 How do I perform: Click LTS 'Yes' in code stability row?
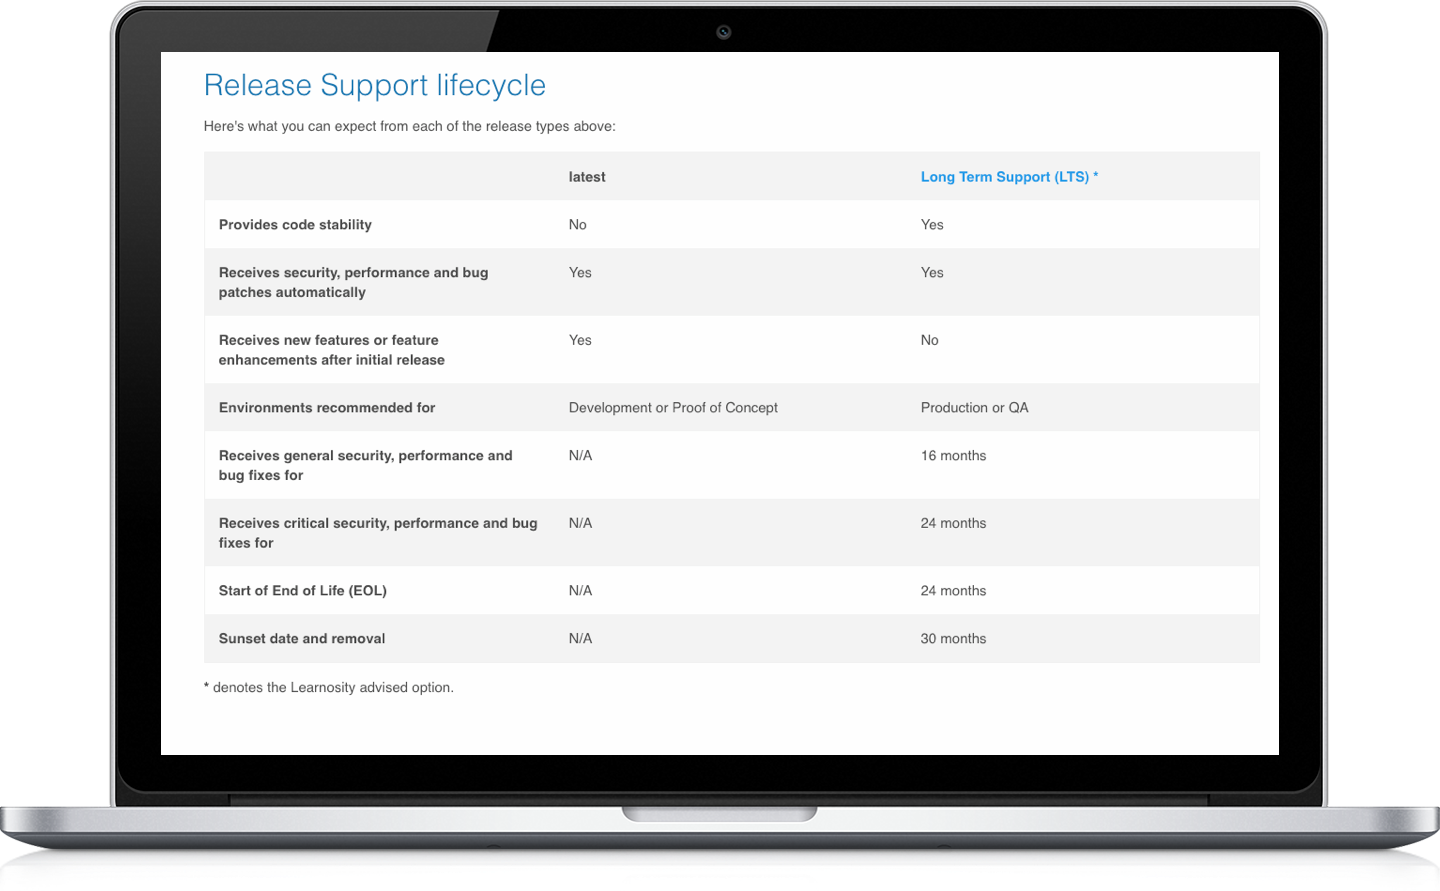(932, 225)
